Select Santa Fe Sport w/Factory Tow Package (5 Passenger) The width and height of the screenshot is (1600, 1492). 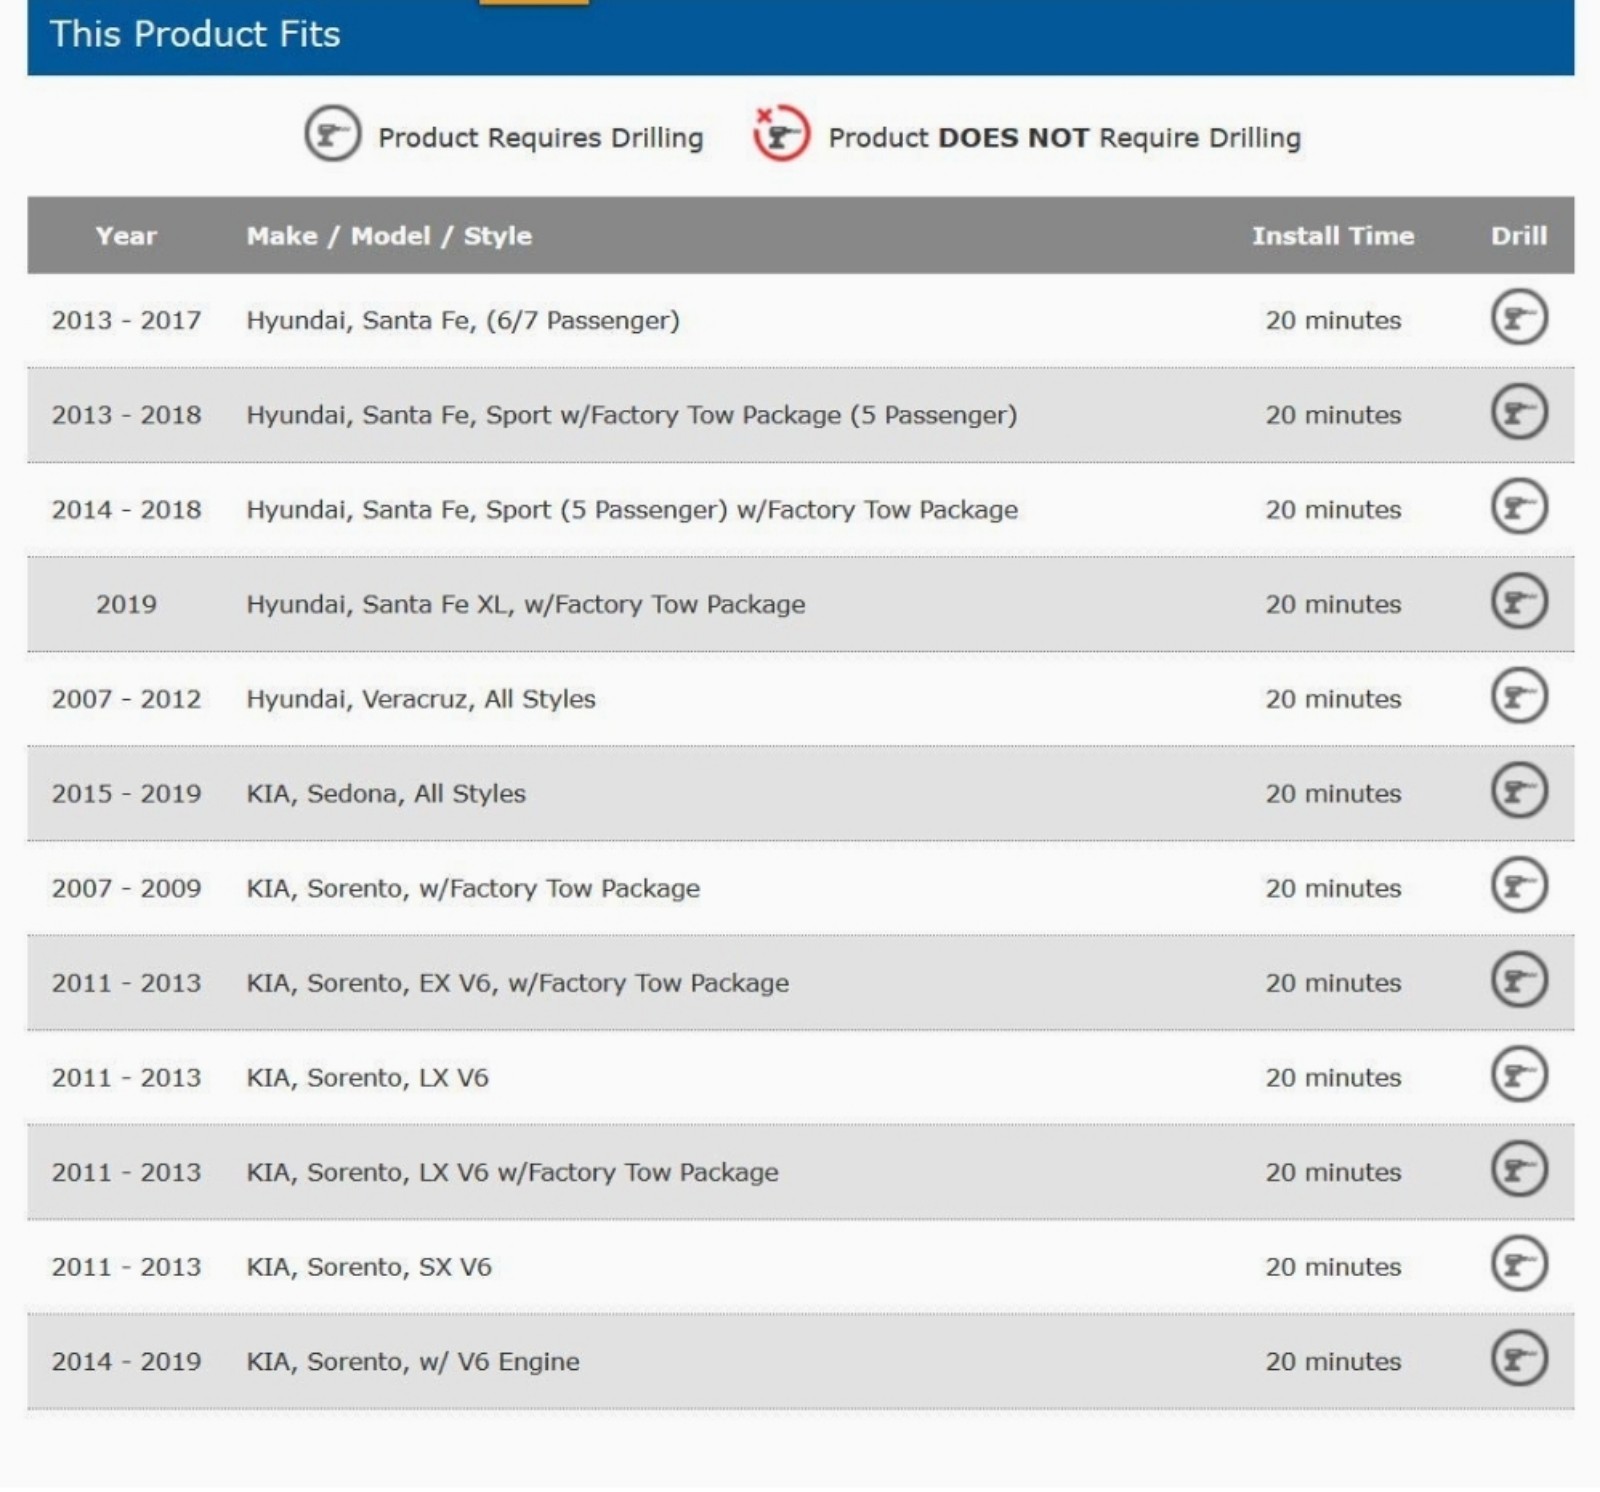tap(632, 415)
